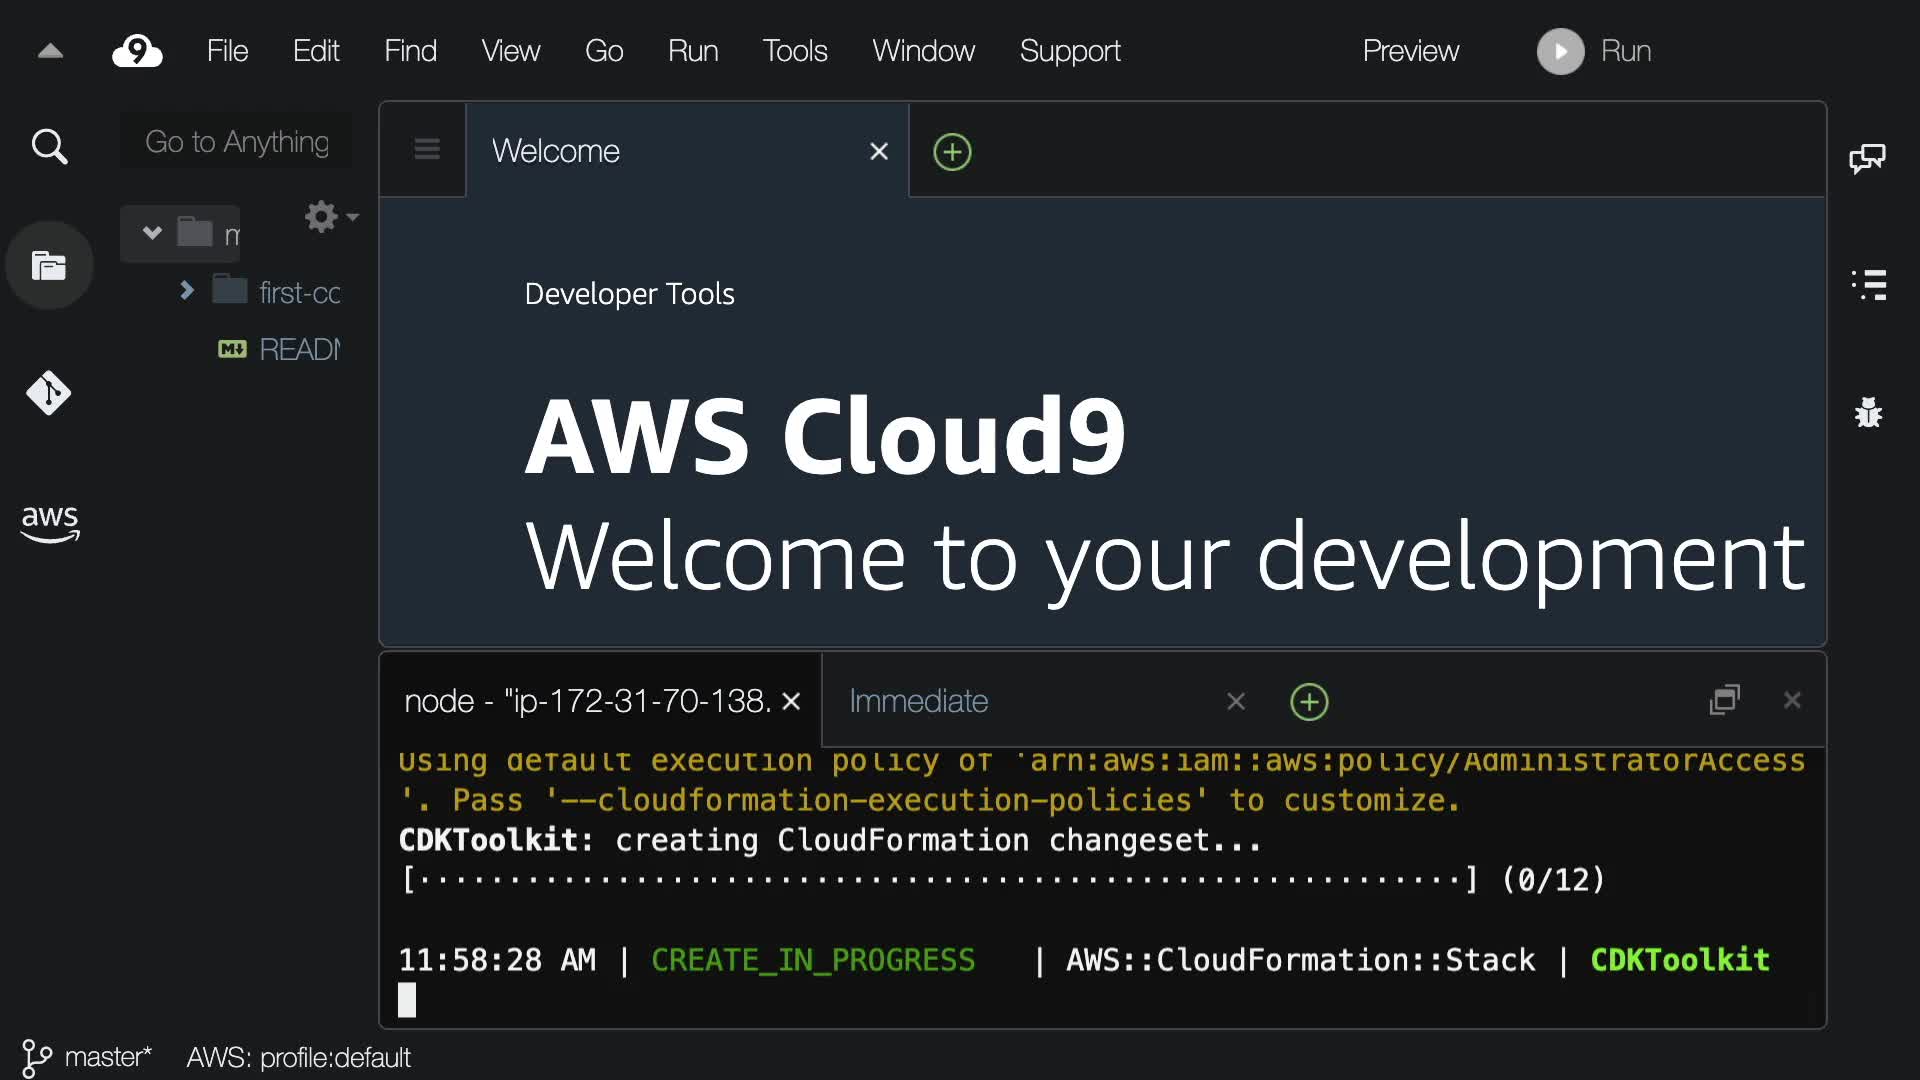Click the Preview button
Screen dimensions: 1920x1080
click(x=1410, y=51)
